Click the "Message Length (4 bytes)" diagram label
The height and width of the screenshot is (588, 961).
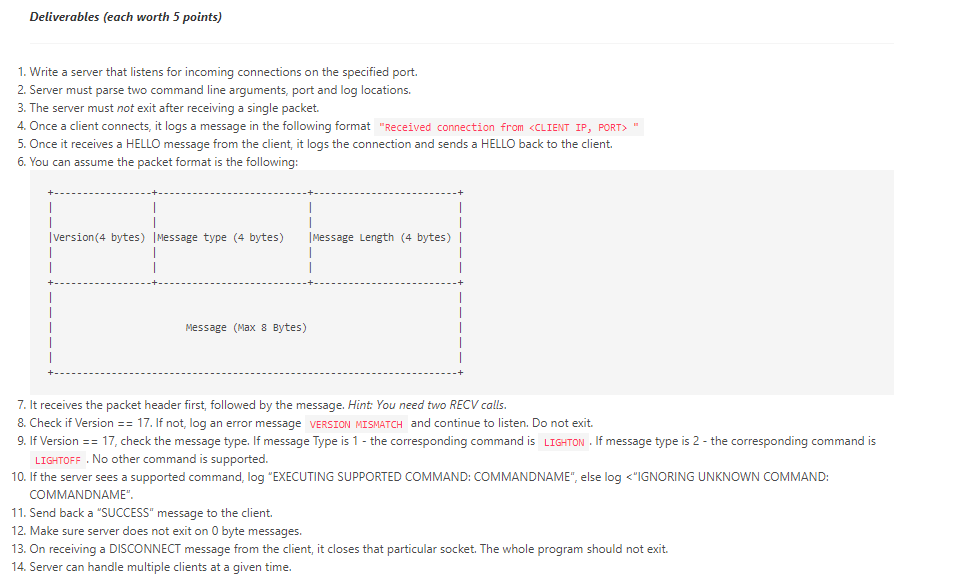[x=382, y=237]
